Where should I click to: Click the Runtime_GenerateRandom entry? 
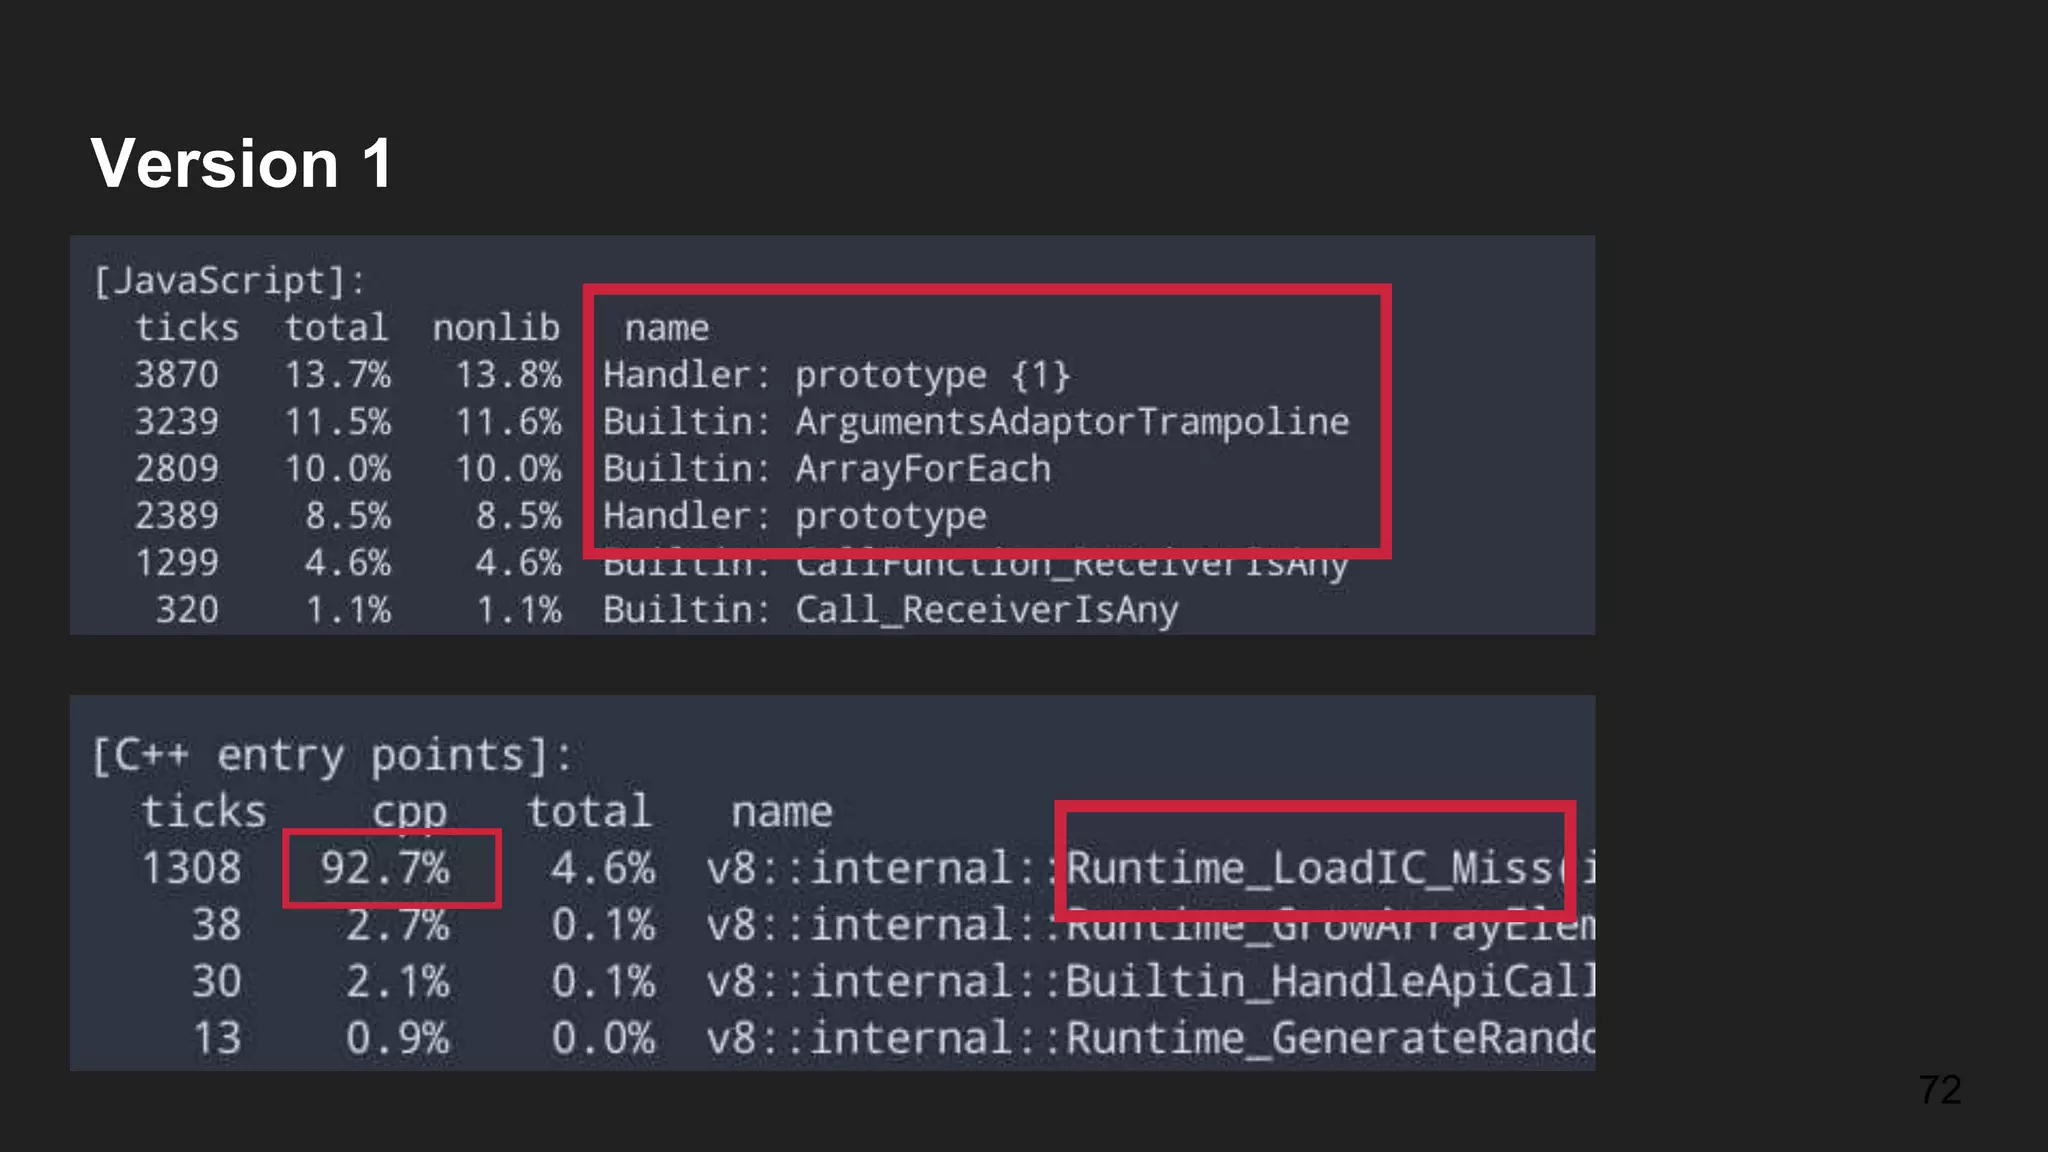(x=1330, y=1038)
